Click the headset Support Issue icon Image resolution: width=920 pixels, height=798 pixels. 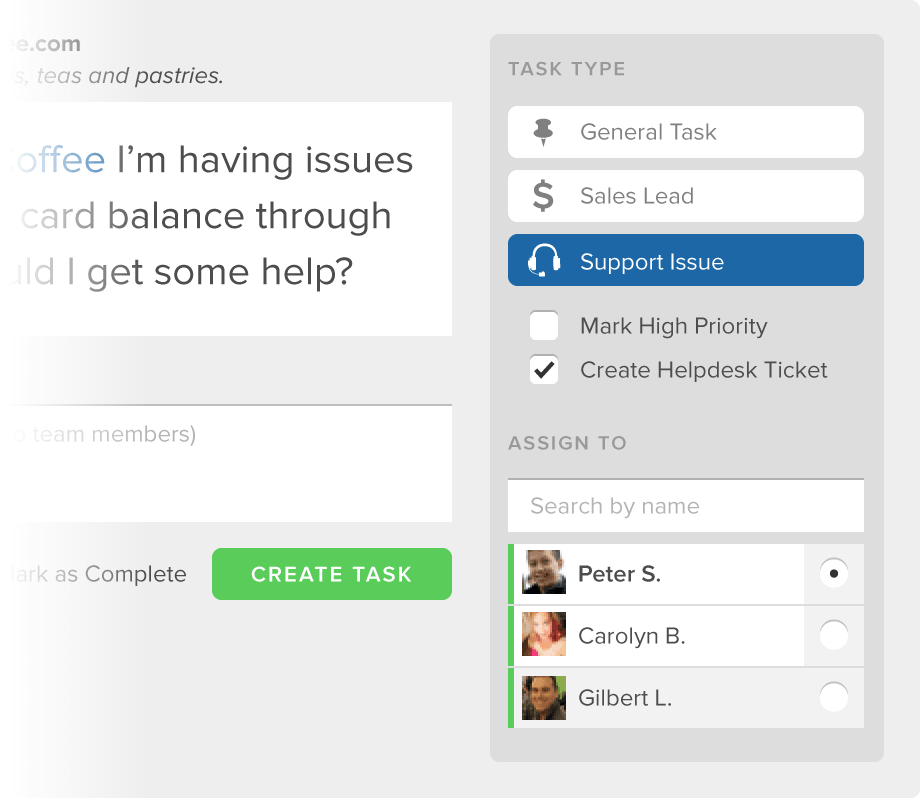pyautogui.click(x=544, y=260)
